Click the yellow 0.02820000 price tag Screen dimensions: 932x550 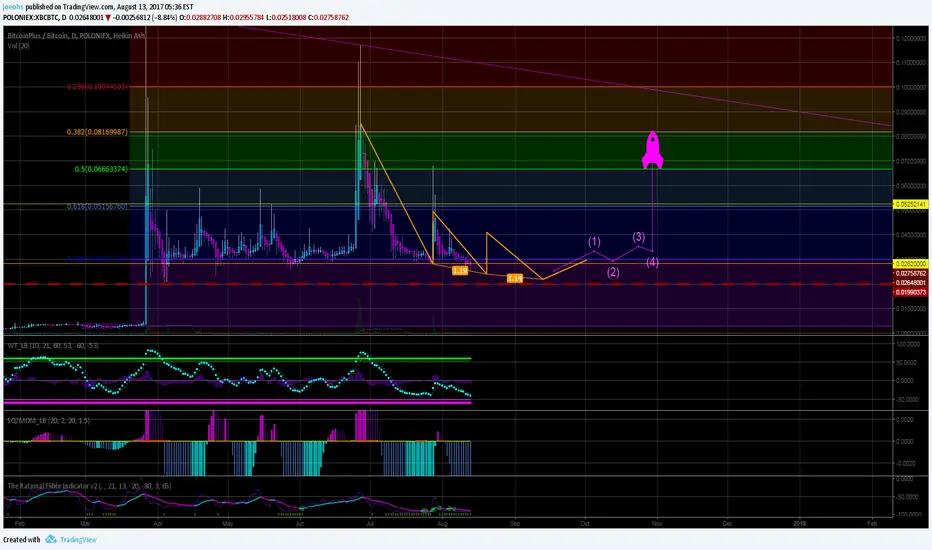pos(911,263)
